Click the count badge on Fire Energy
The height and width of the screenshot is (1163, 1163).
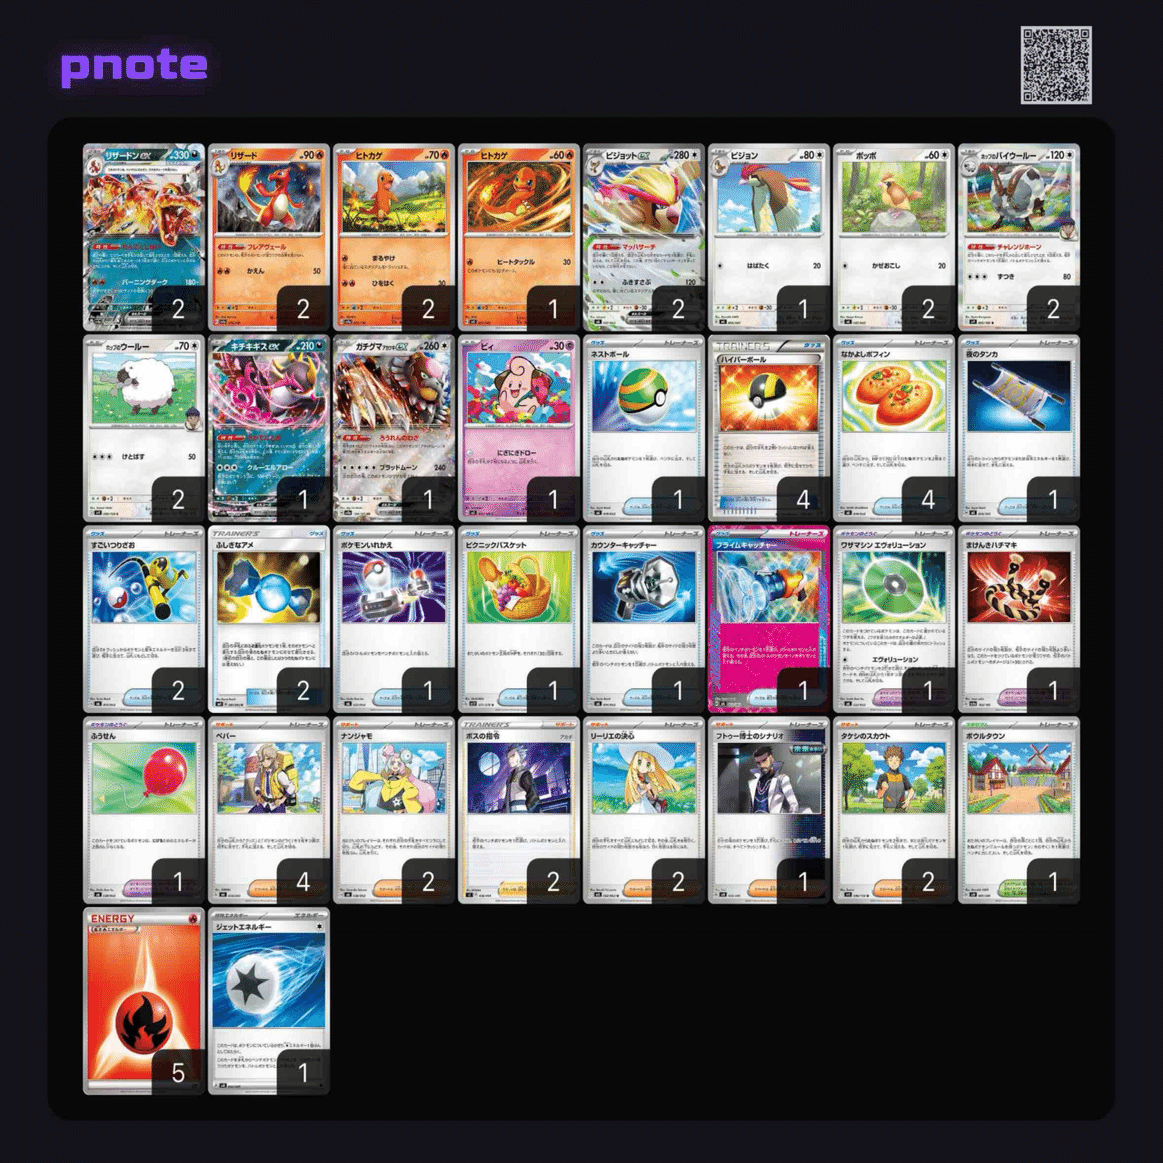178,1072
